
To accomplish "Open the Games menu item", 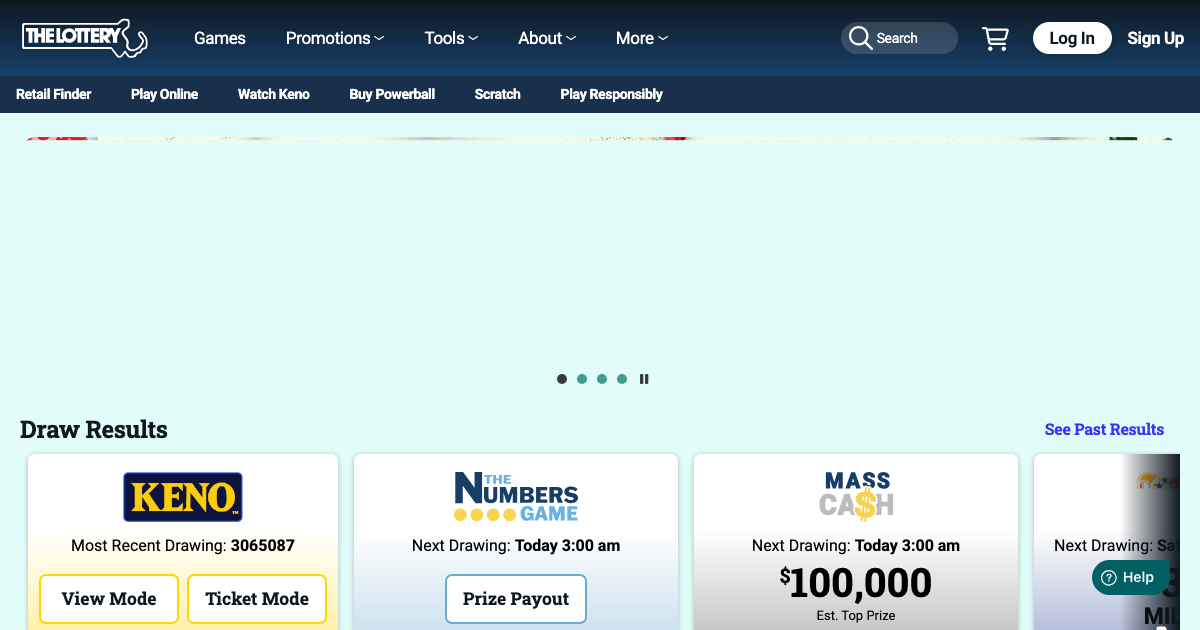I will (x=220, y=38).
